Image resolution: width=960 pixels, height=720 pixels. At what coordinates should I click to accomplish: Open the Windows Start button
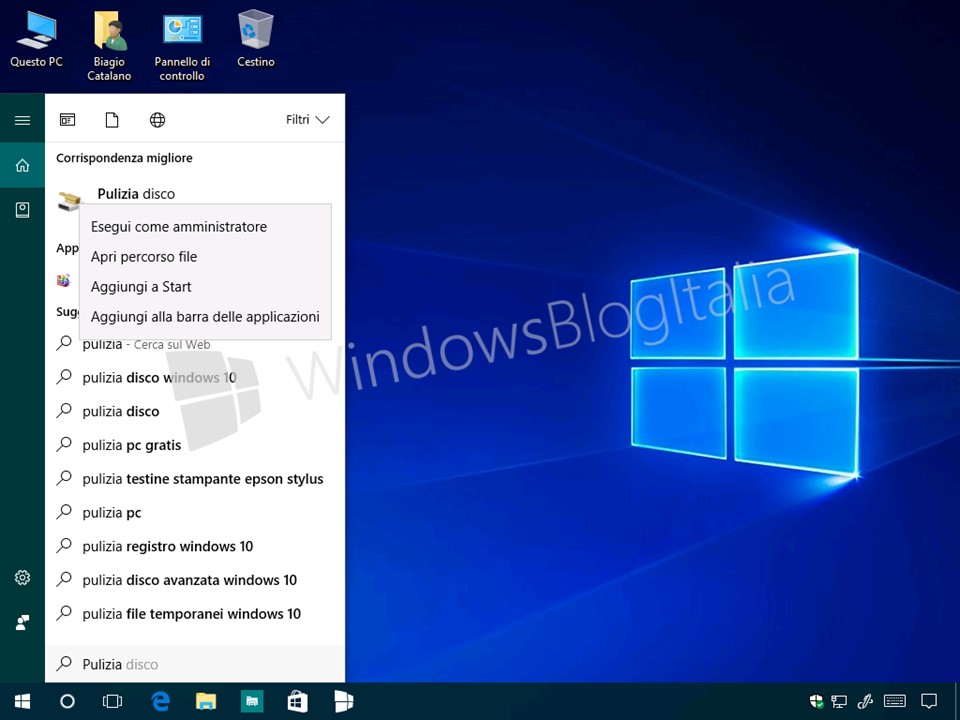[x=23, y=702]
